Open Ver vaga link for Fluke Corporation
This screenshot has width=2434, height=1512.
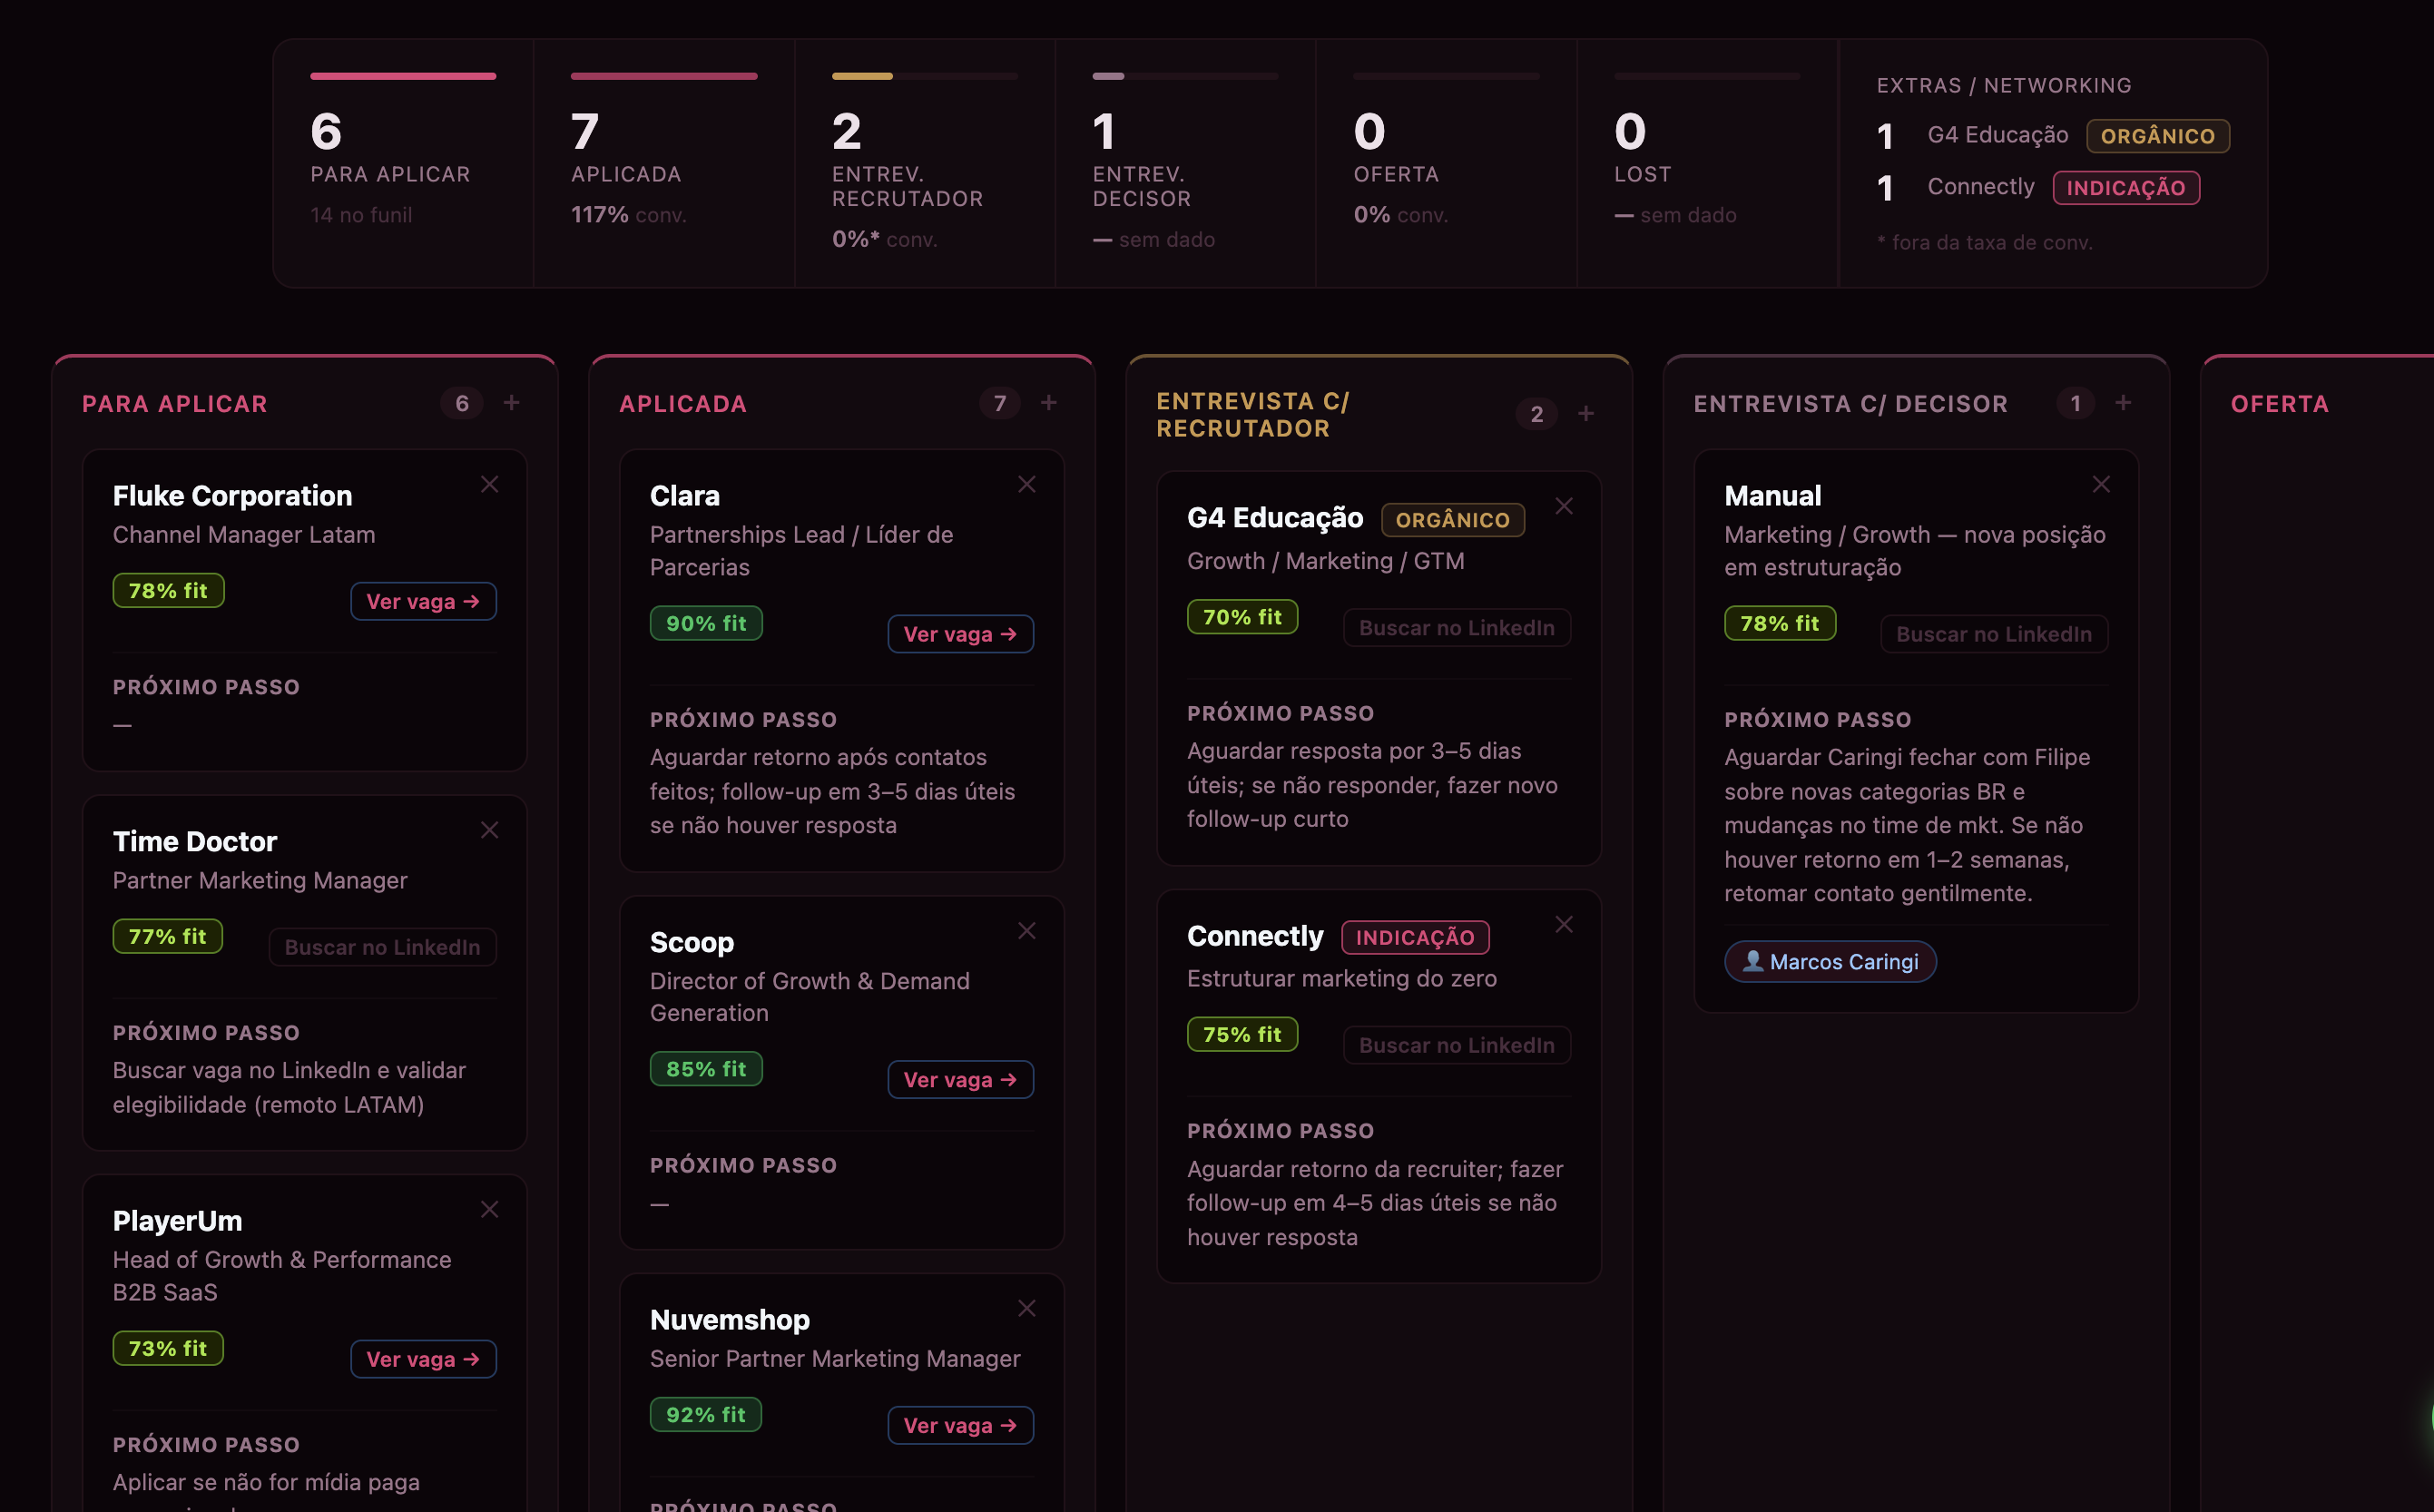click(423, 601)
